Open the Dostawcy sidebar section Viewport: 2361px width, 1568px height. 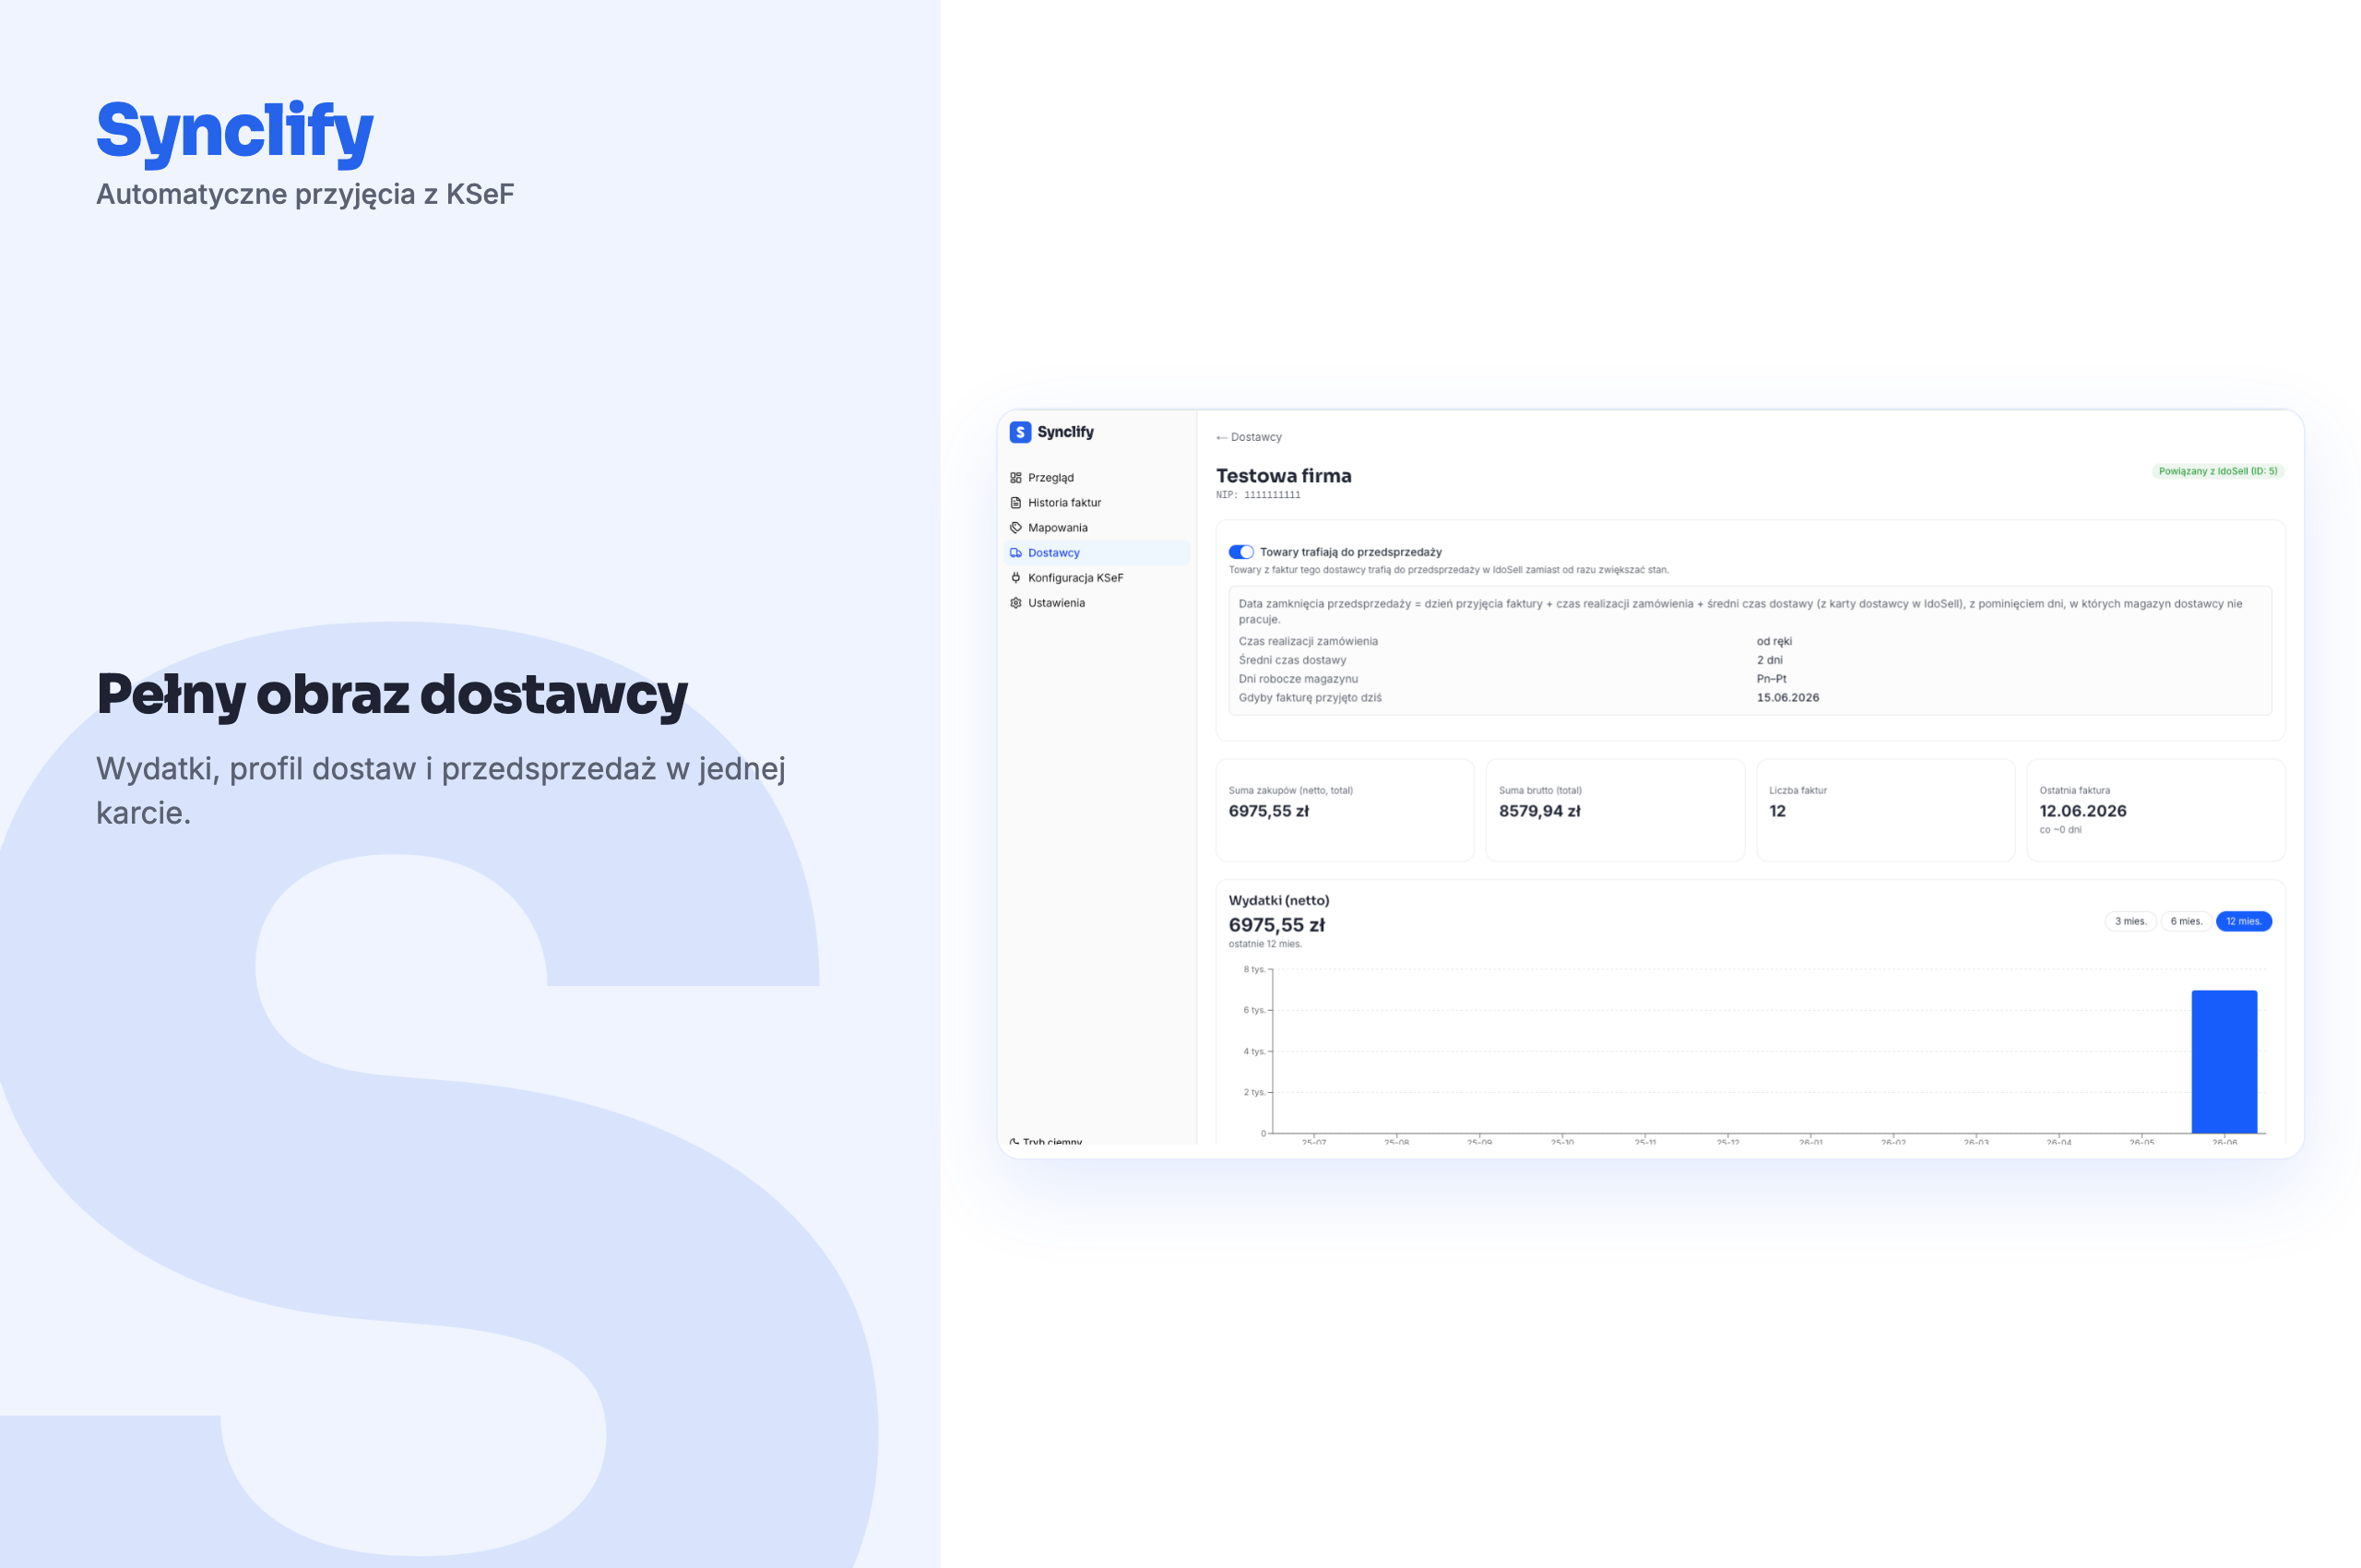[x=1097, y=553]
